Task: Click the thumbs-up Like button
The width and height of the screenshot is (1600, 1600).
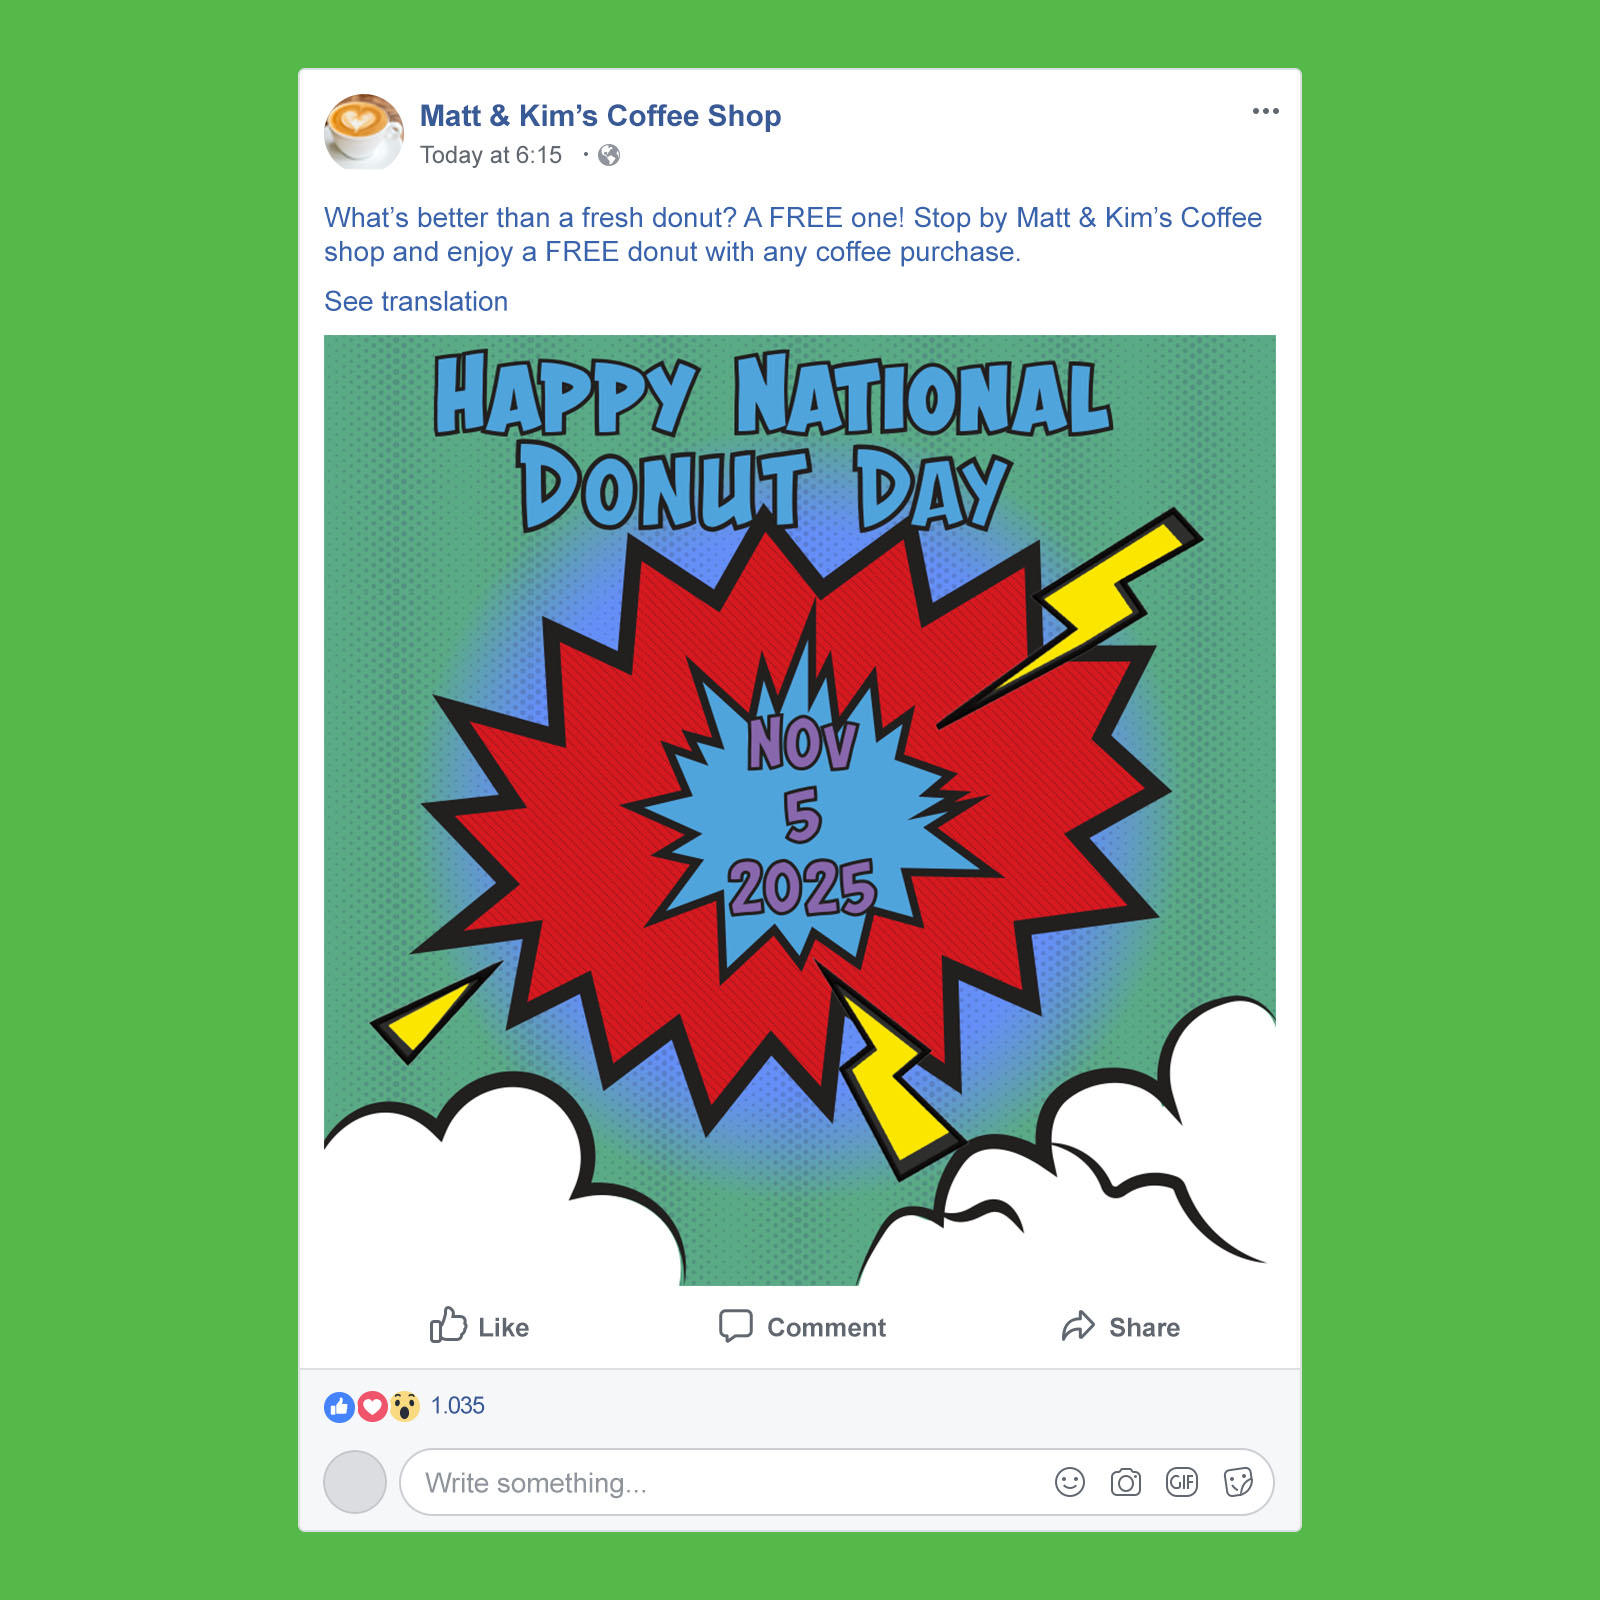Action: pos(479,1326)
